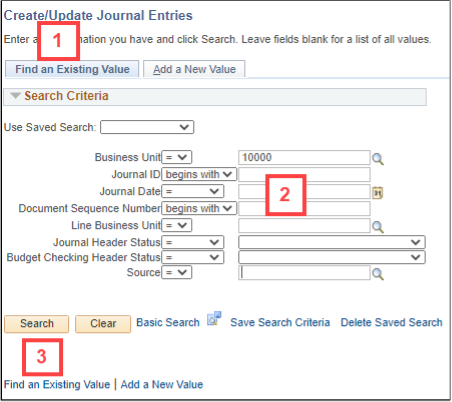The height and width of the screenshot is (402, 452).
Task: Click the Clear button
Action: point(103,324)
